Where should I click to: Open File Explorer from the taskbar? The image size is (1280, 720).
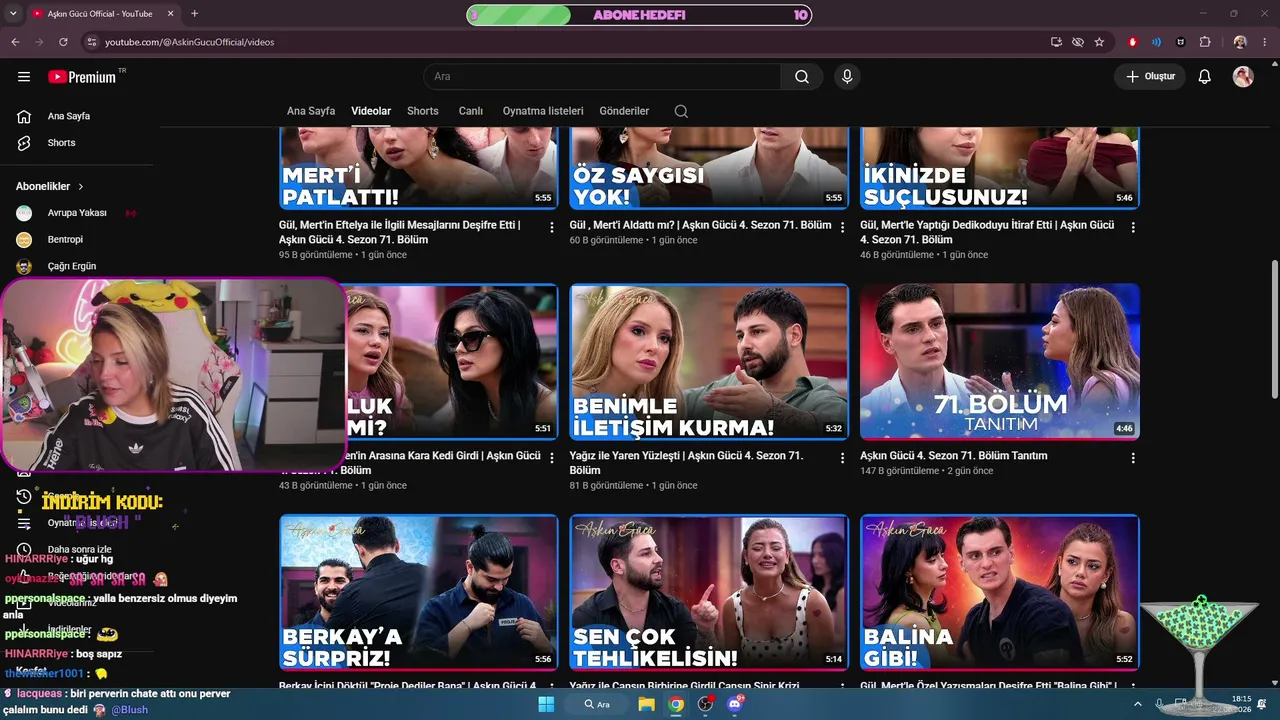tap(646, 704)
